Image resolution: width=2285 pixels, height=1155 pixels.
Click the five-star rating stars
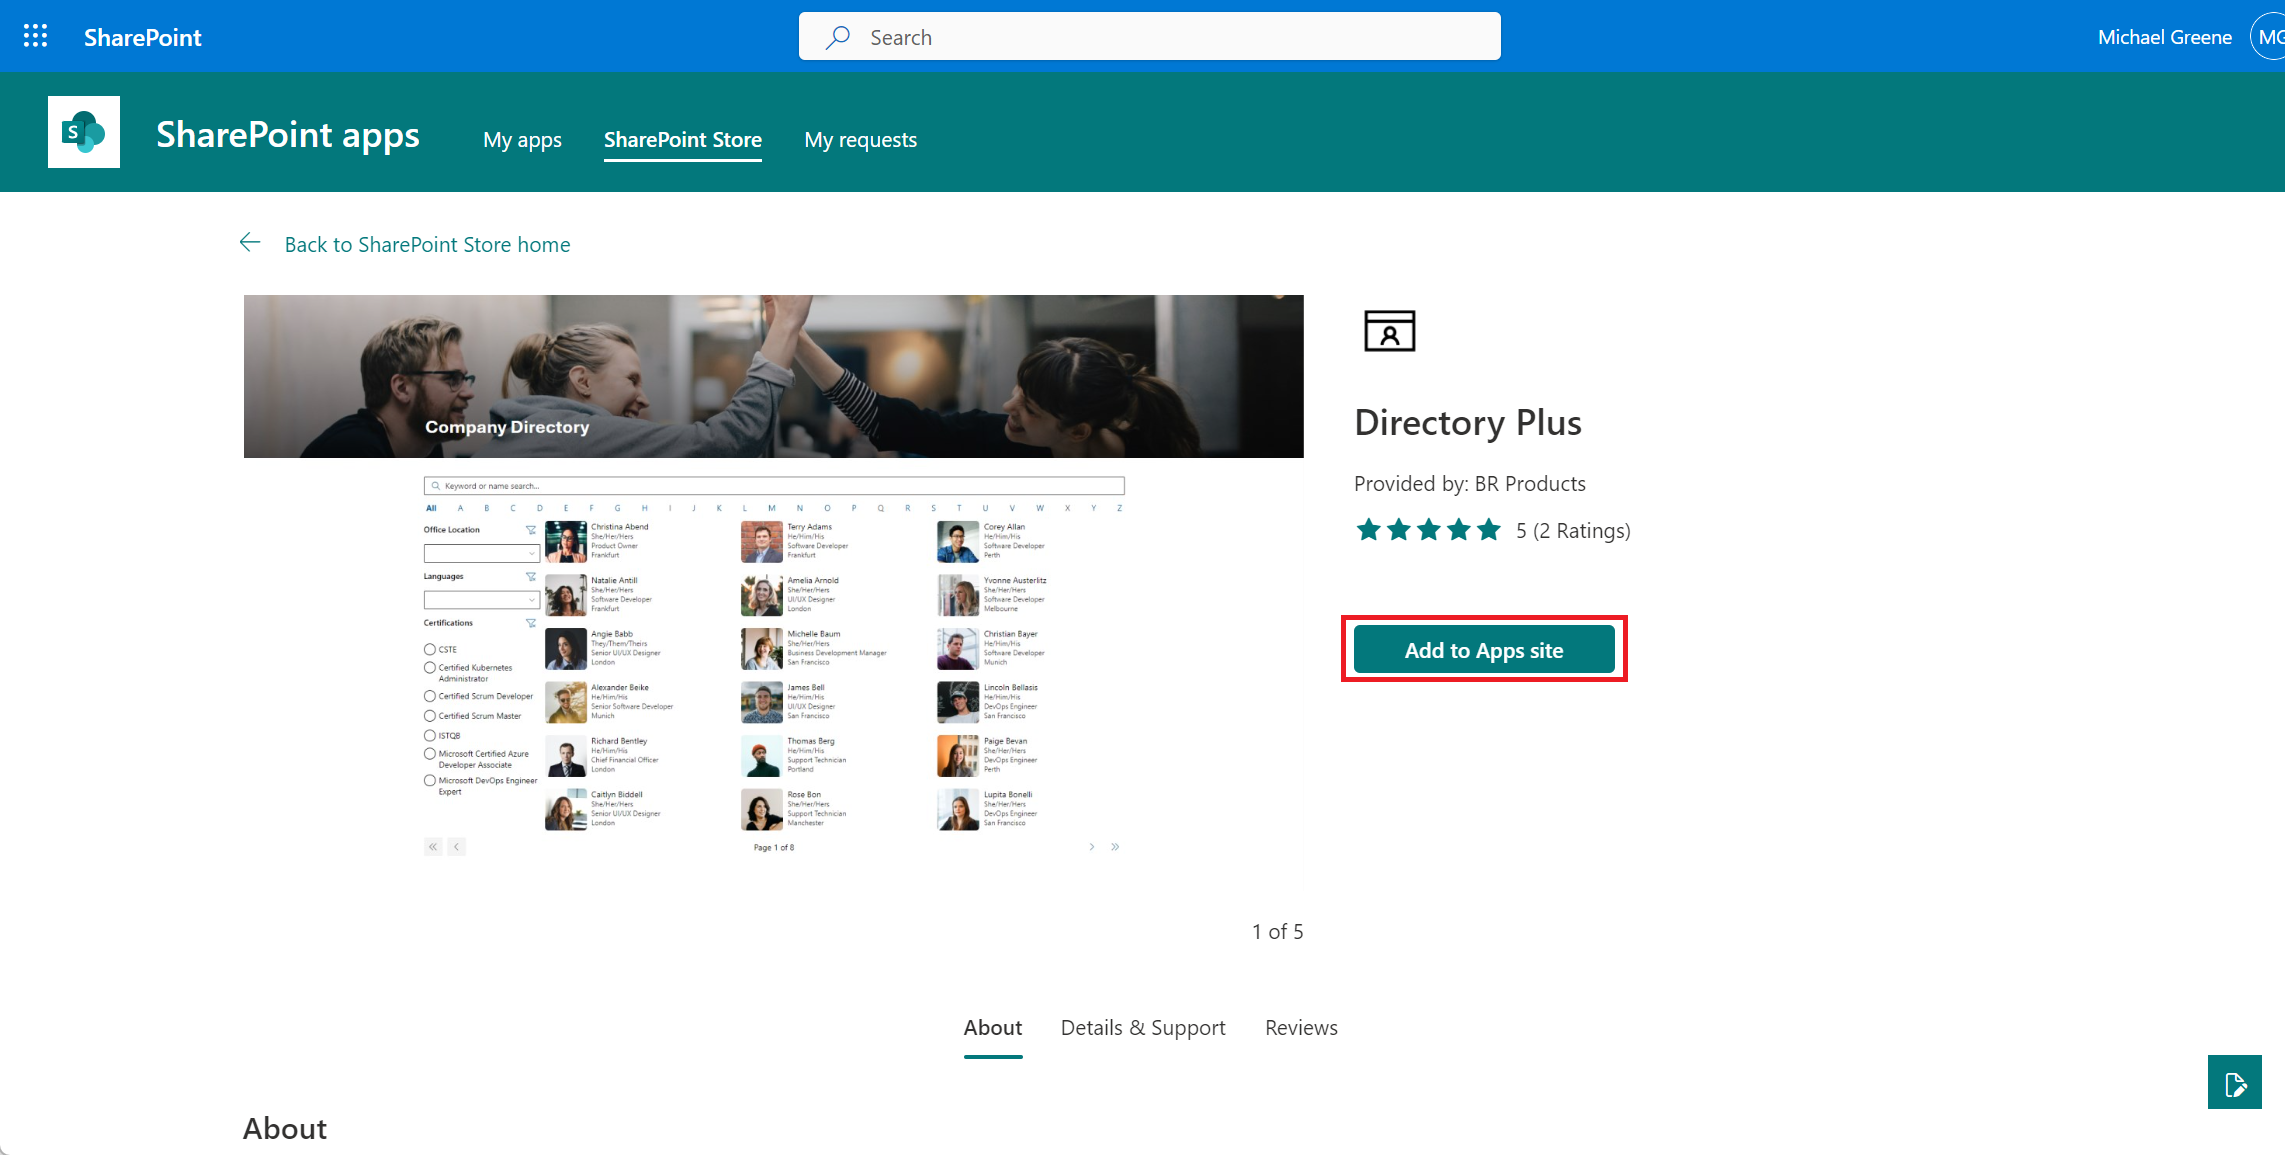1428,530
